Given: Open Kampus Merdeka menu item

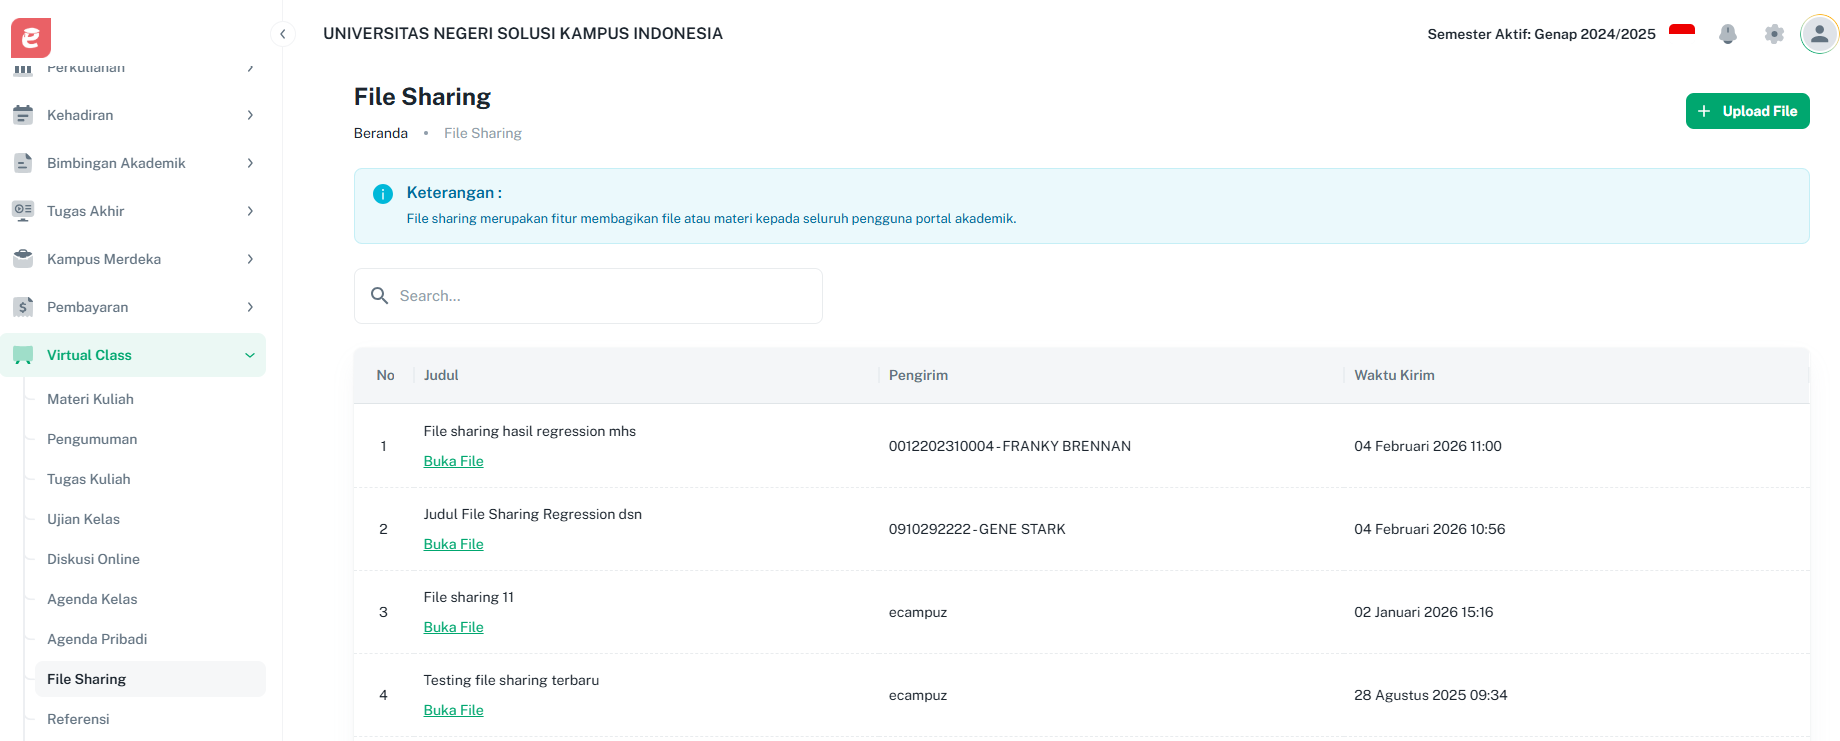Looking at the screenshot, I should tap(133, 259).
